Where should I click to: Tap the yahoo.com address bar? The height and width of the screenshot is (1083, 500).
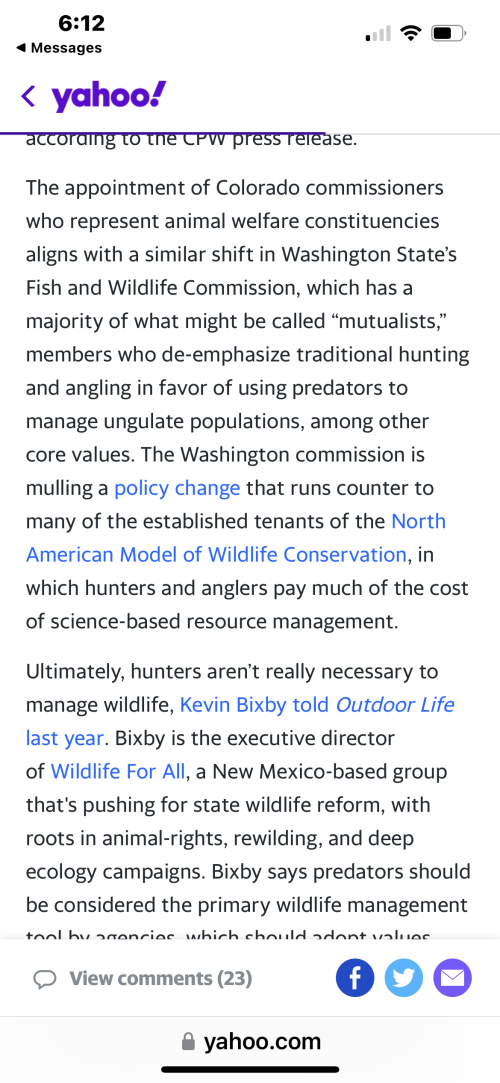click(250, 1042)
